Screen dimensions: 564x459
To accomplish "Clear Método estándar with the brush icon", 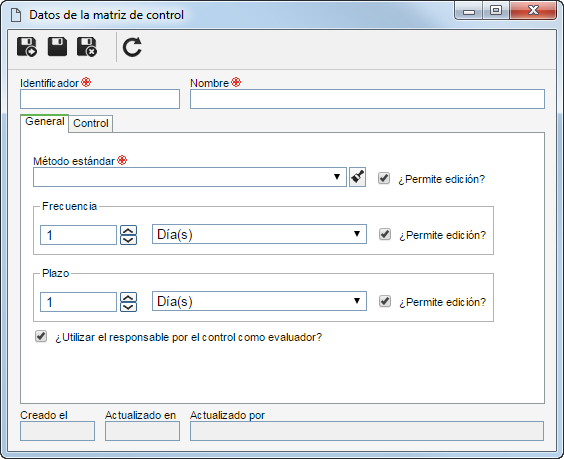I will 358,177.
